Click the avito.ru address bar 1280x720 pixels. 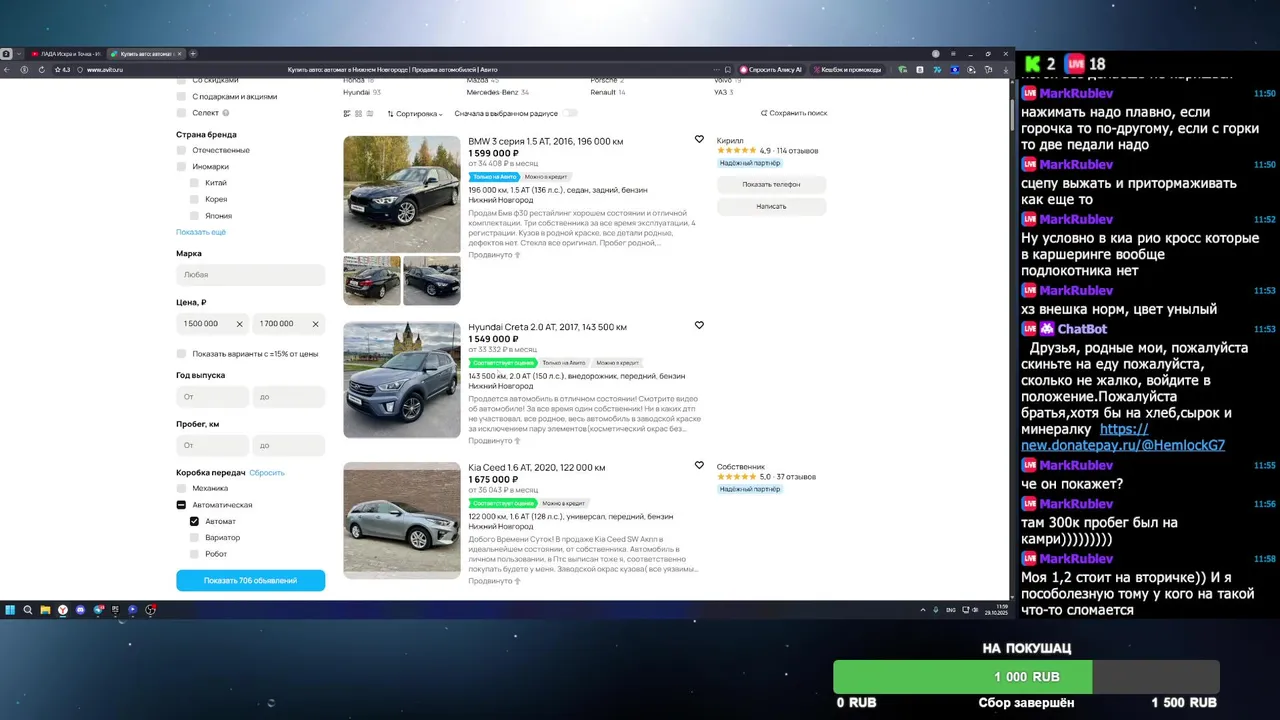(105, 70)
